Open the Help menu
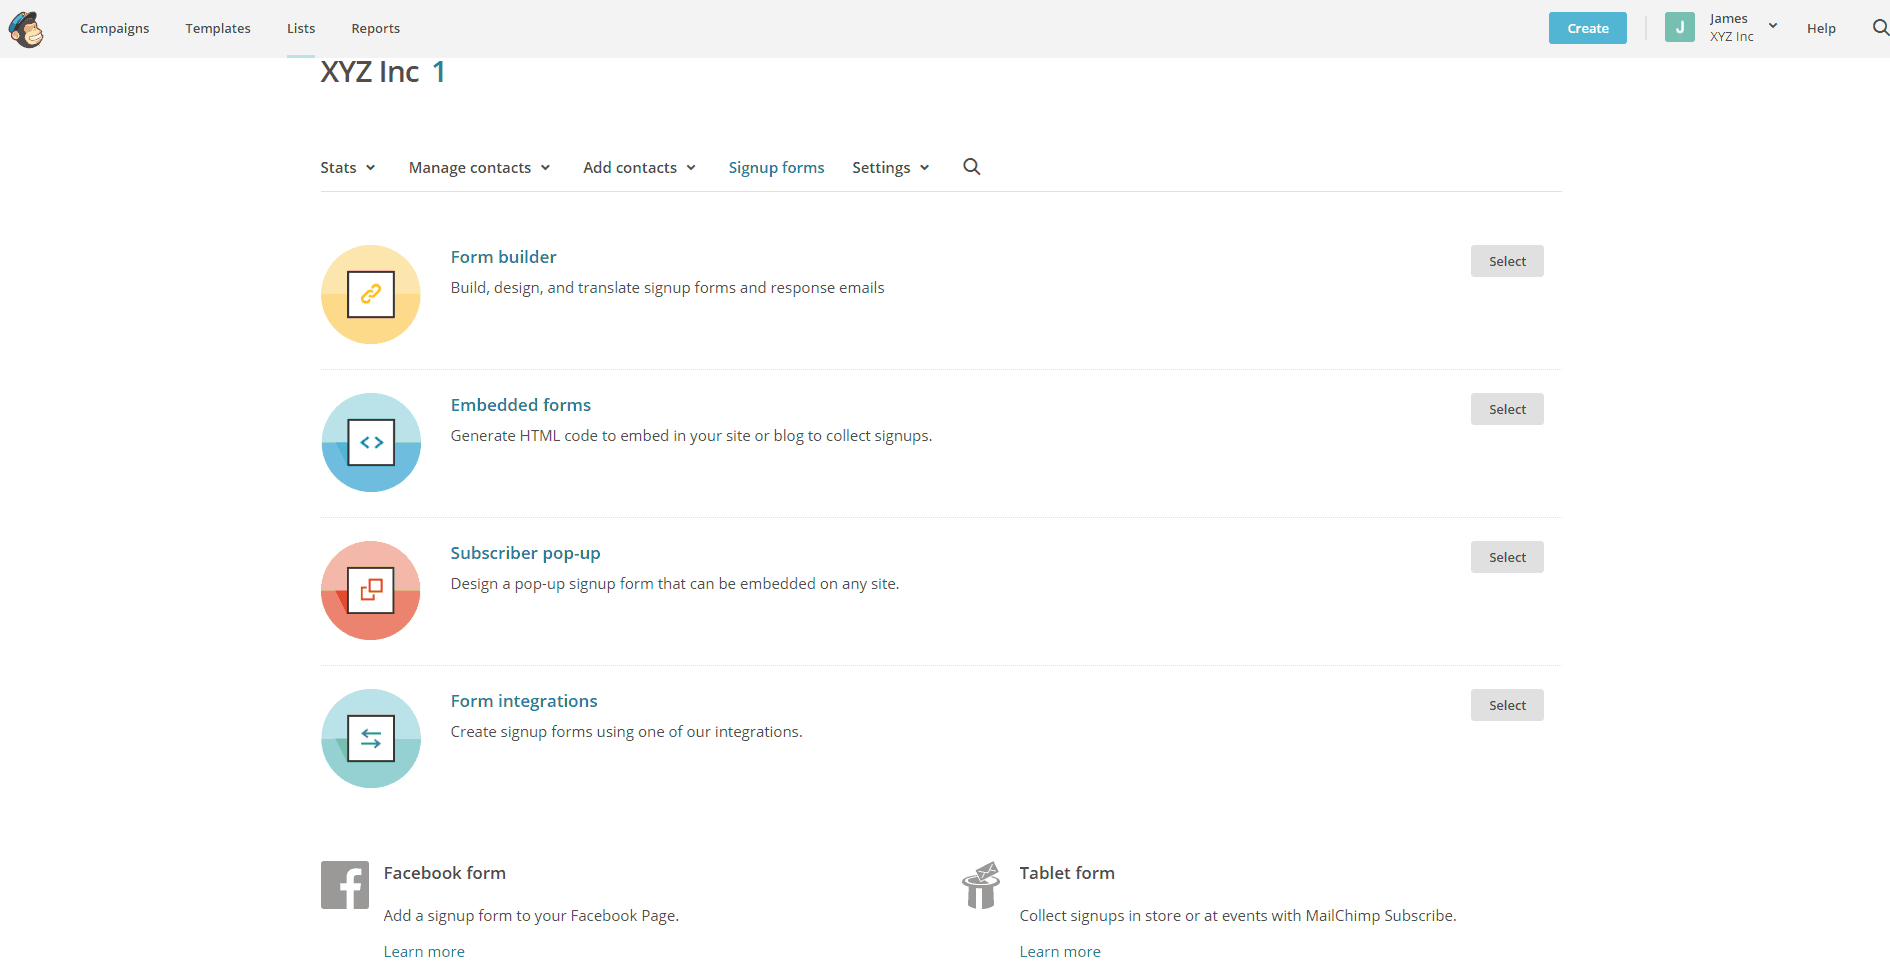Viewport: 1890px width, 971px height. click(1821, 28)
